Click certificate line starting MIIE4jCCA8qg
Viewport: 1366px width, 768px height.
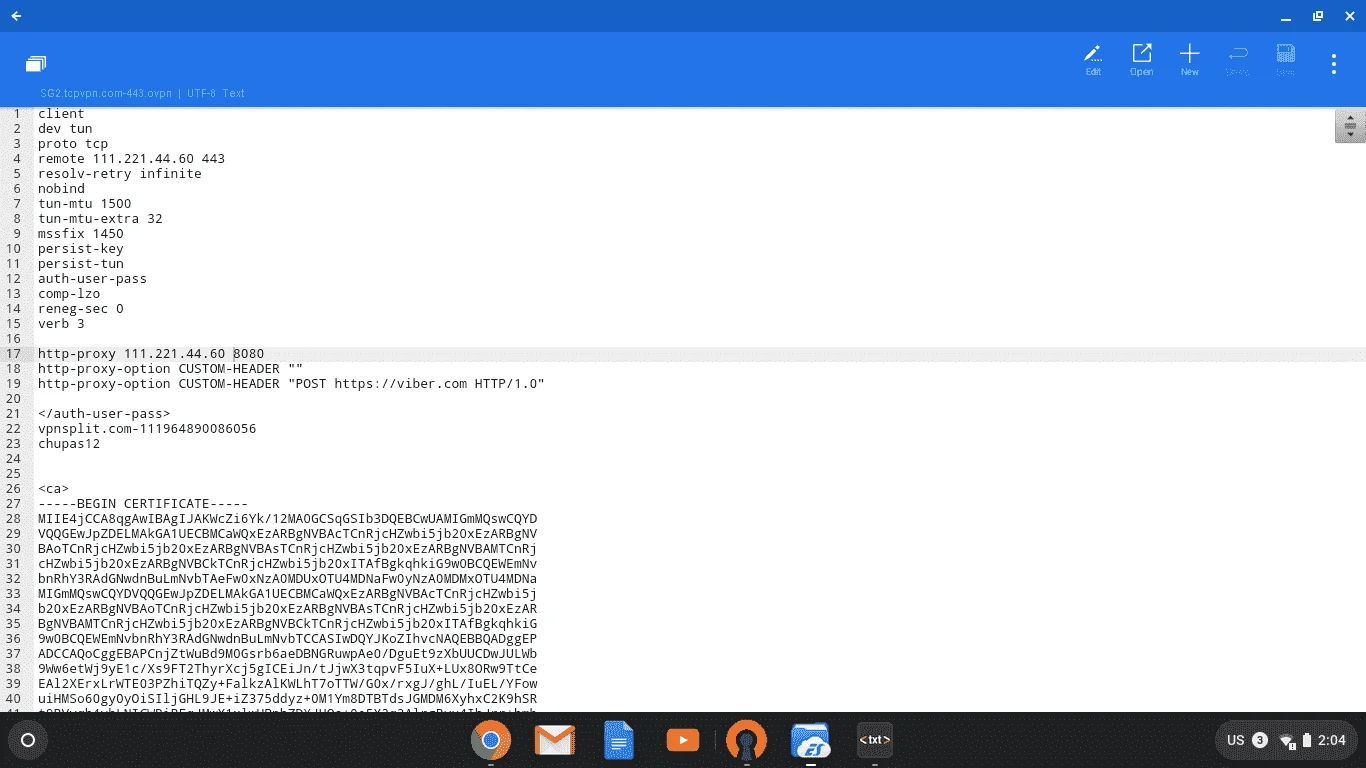287,519
